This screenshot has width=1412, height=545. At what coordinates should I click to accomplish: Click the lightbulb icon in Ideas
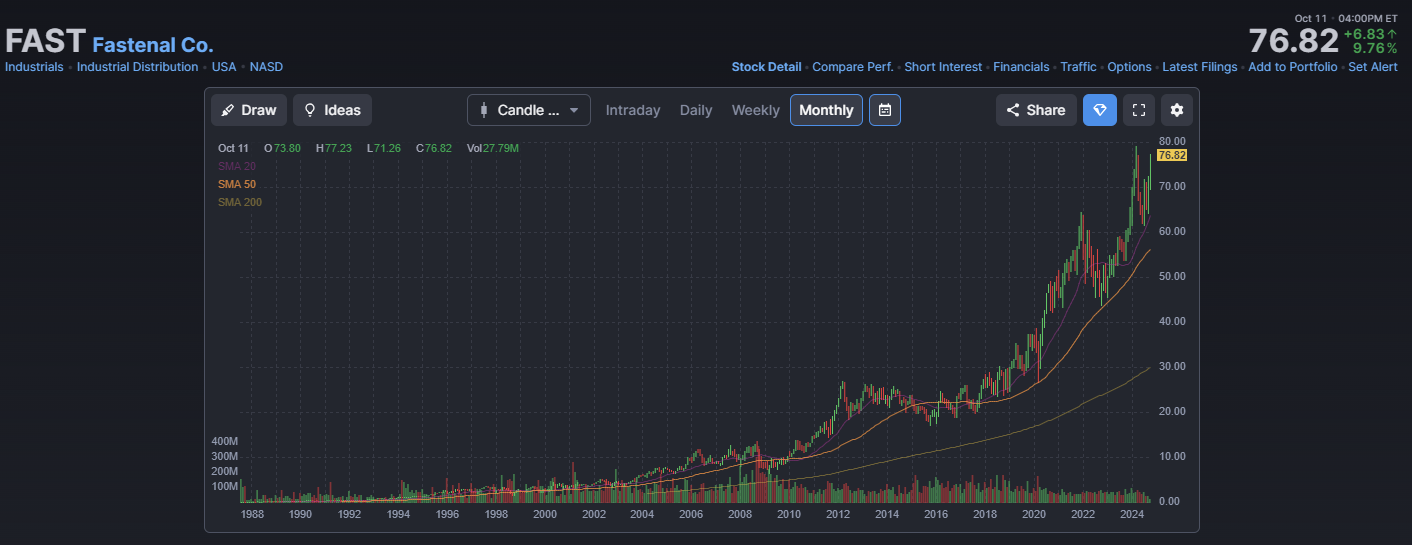[310, 110]
